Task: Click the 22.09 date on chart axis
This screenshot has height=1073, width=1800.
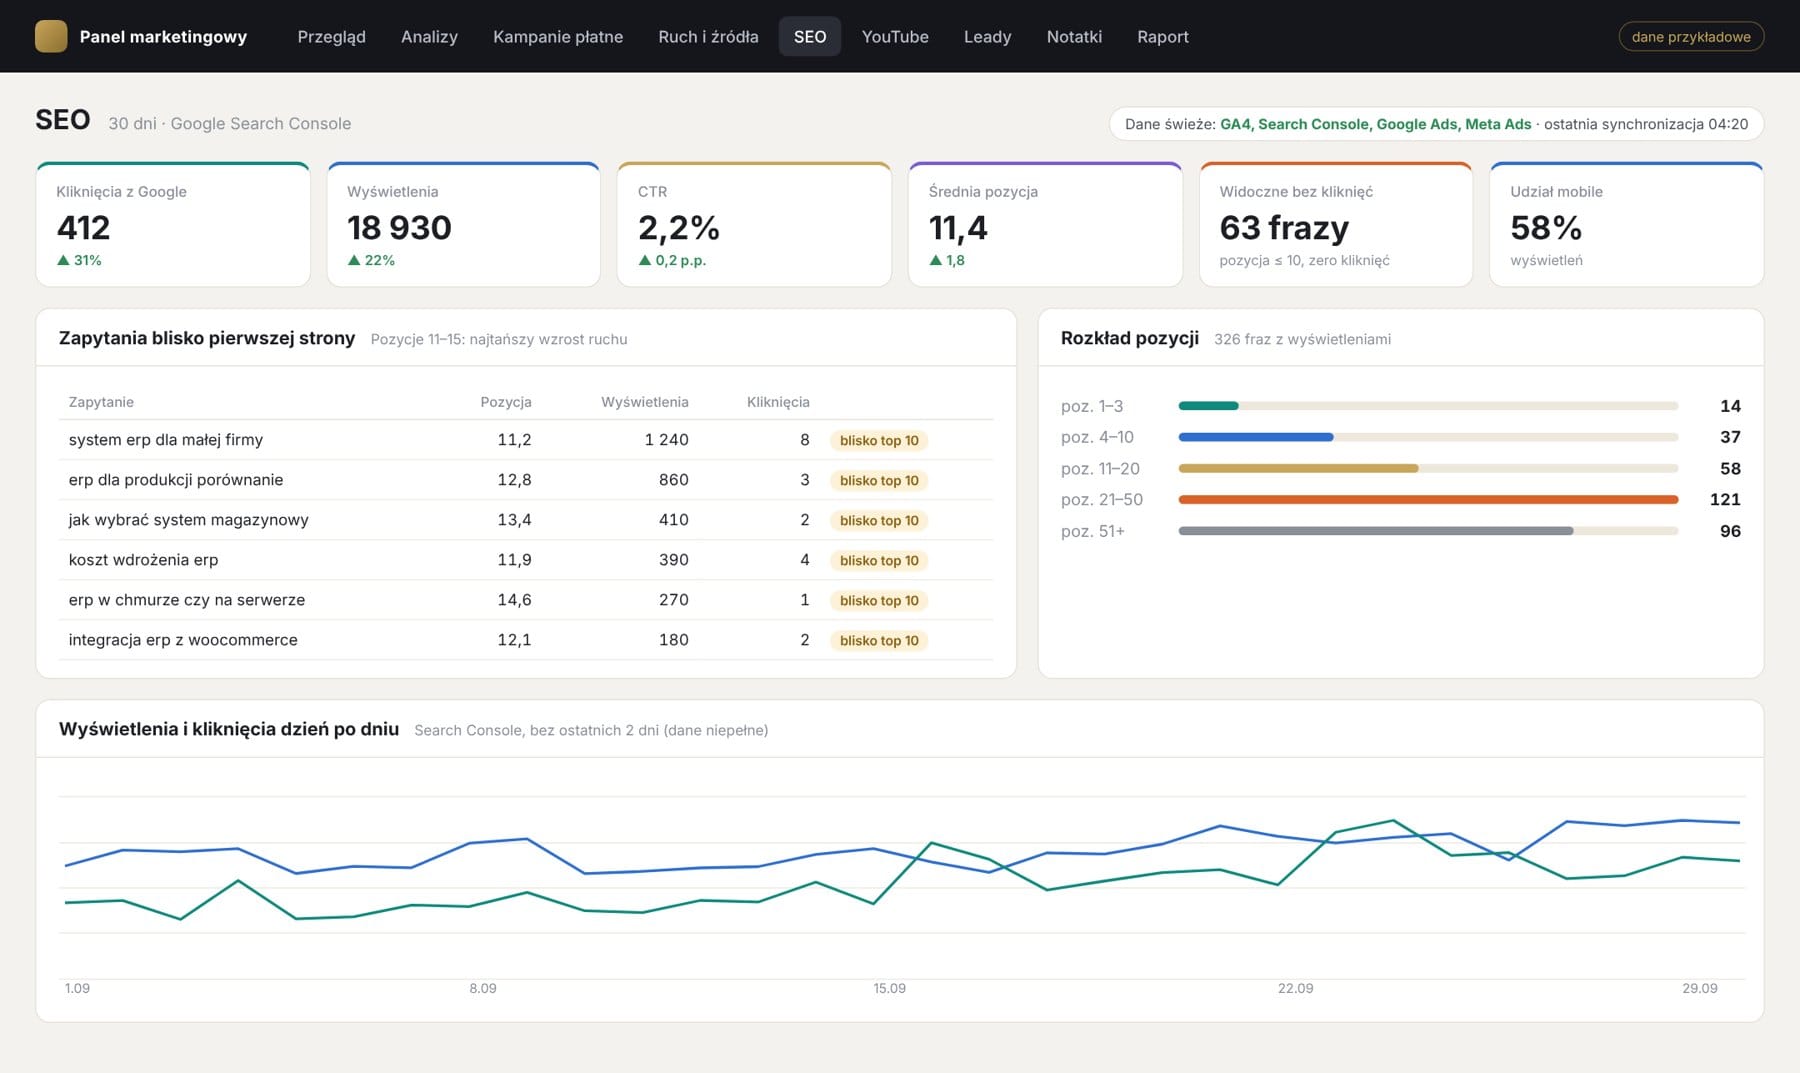Action: 1295,988
